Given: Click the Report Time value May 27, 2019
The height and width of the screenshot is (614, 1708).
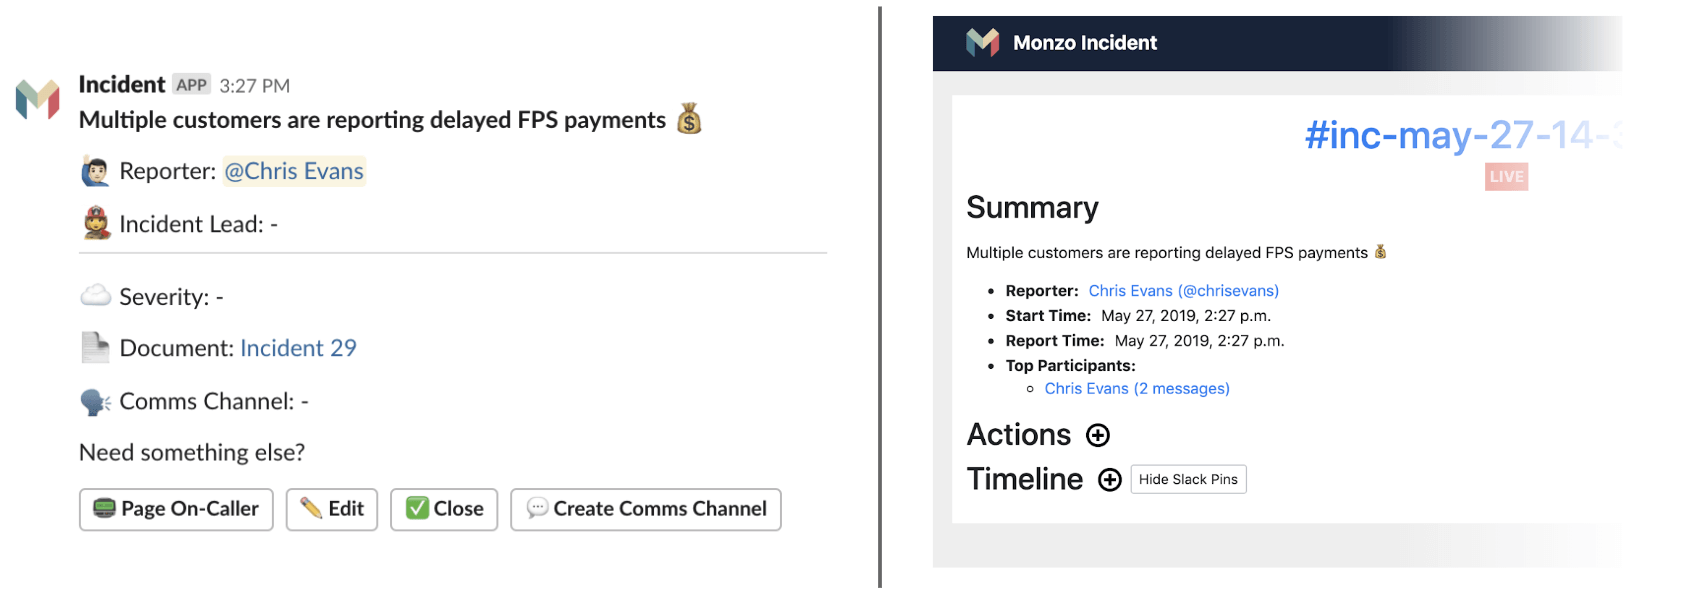Looking at the screenshot, I should click(1199, 341).
